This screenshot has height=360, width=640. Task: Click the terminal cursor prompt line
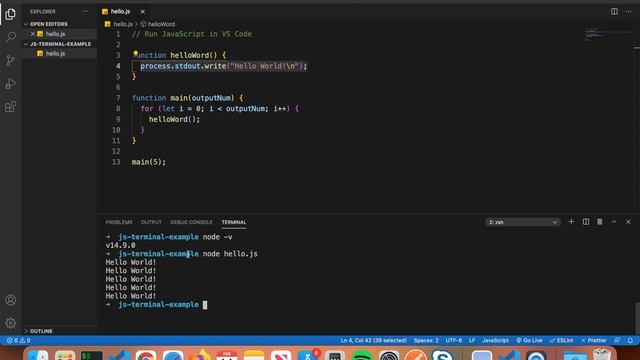157,304
